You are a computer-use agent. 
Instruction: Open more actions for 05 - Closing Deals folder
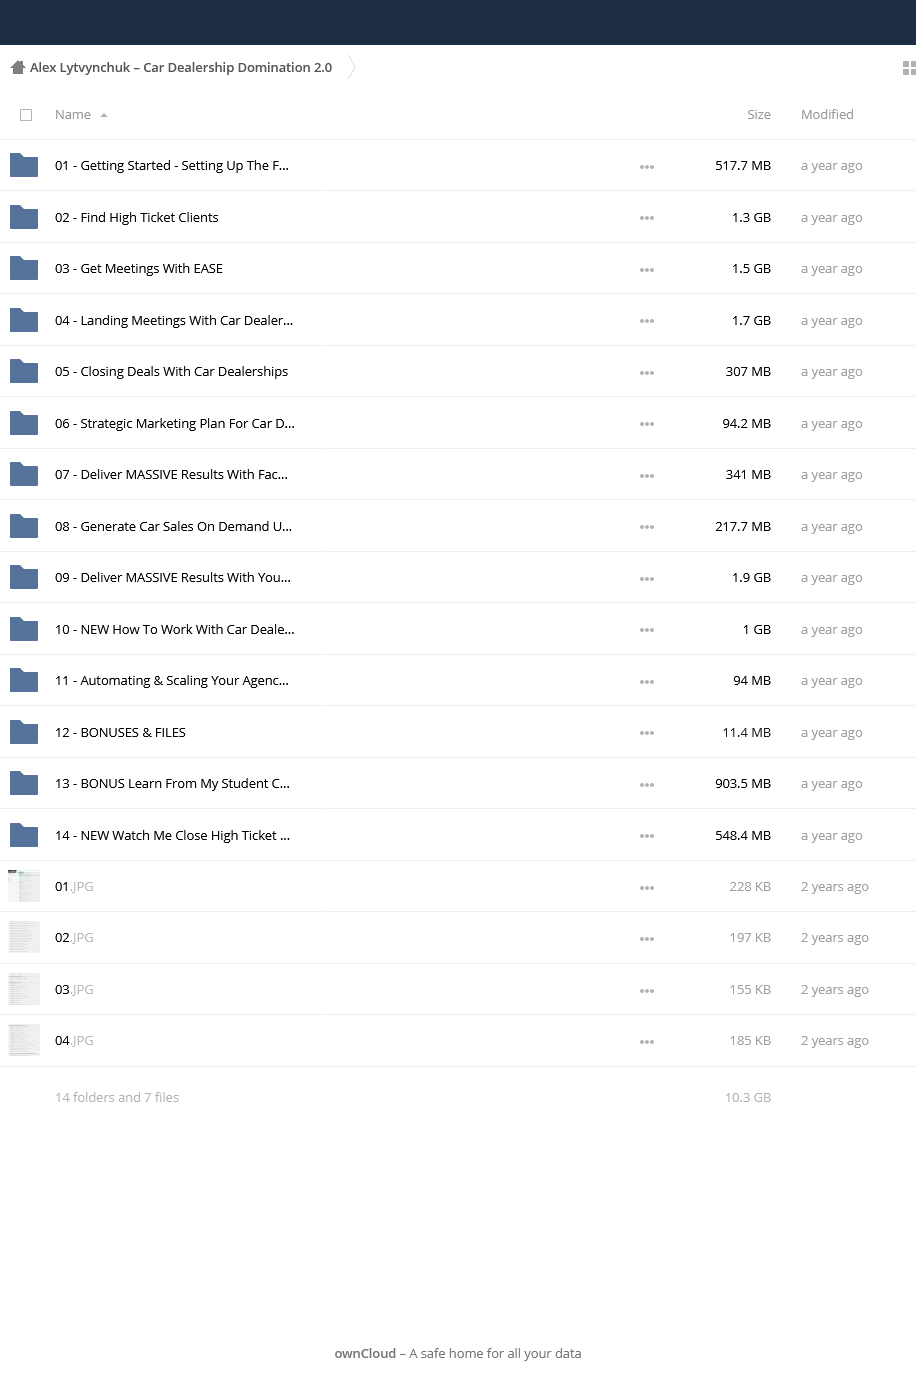[647, 373]
